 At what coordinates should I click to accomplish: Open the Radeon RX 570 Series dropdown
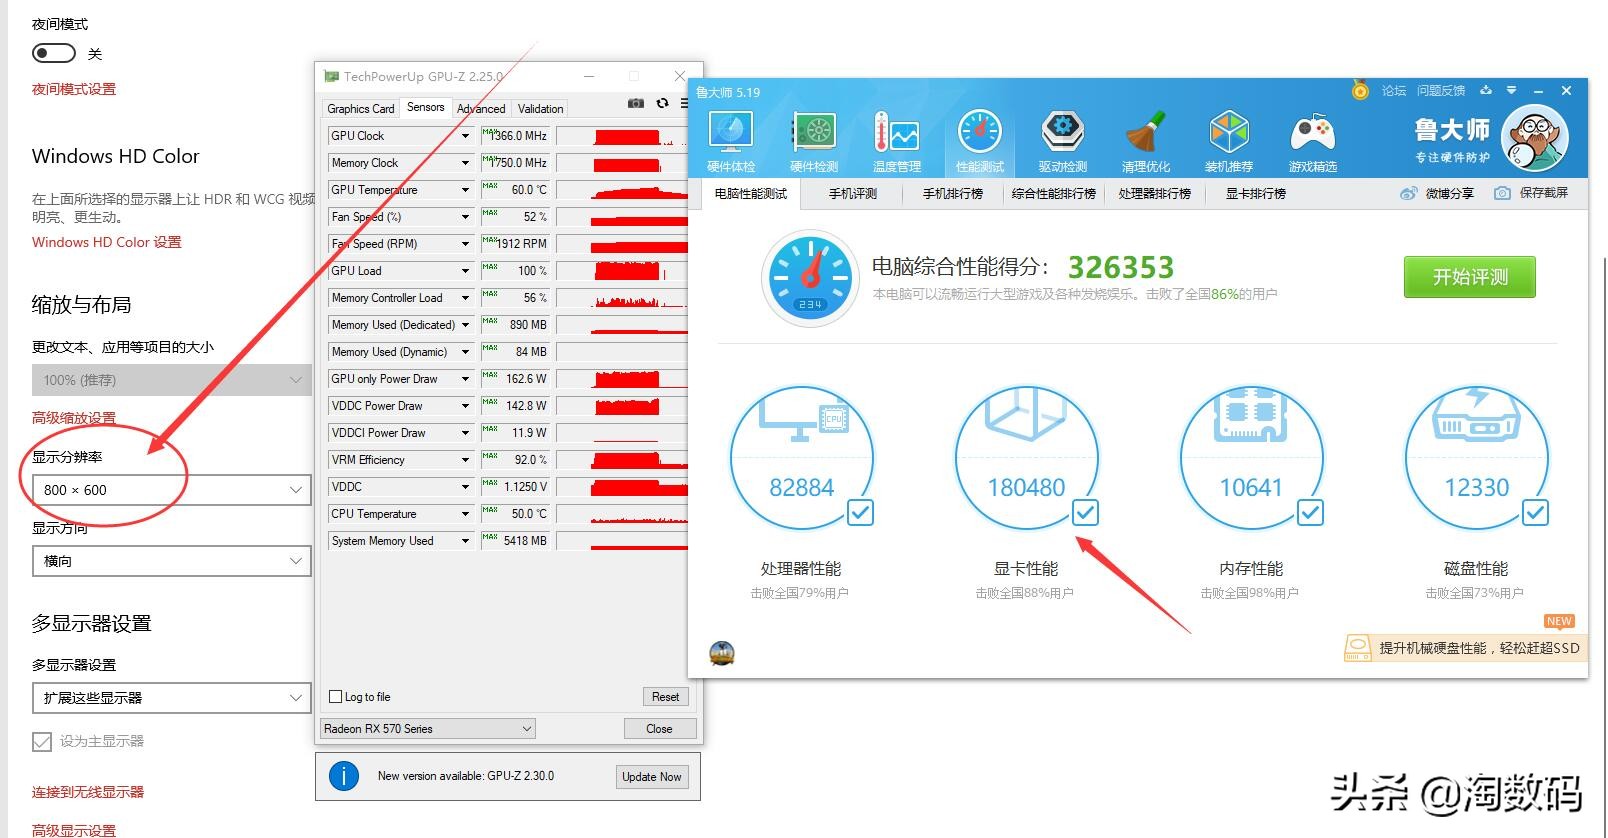pos(428,729)
